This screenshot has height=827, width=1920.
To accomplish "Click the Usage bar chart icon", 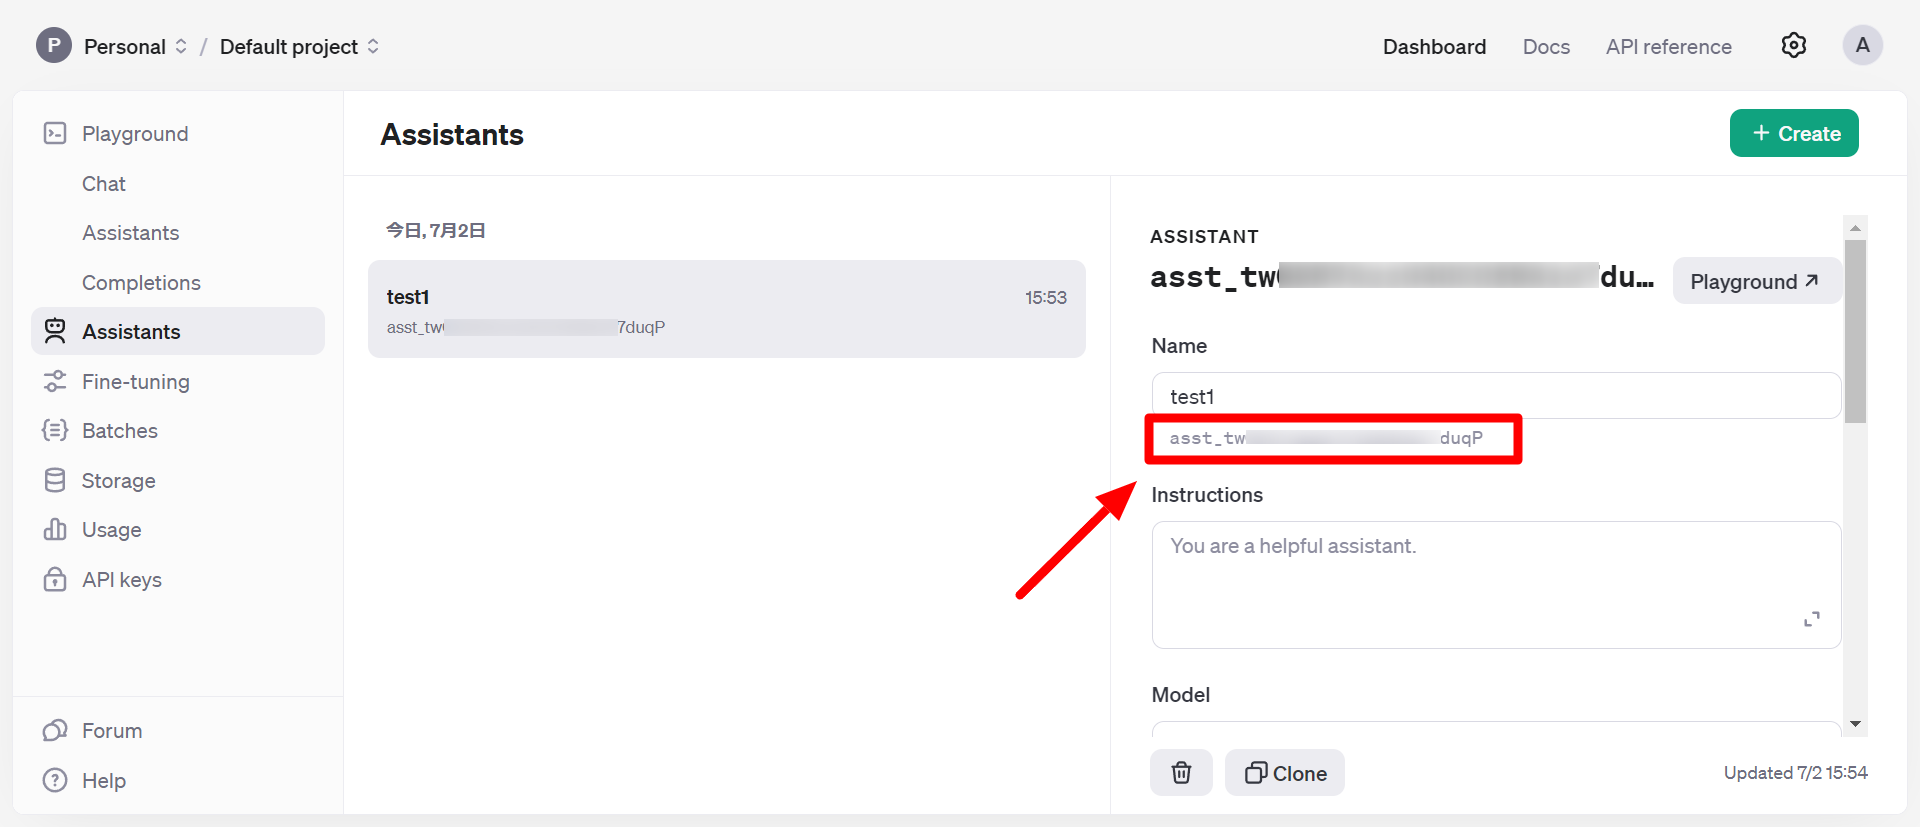I will 55,529.
